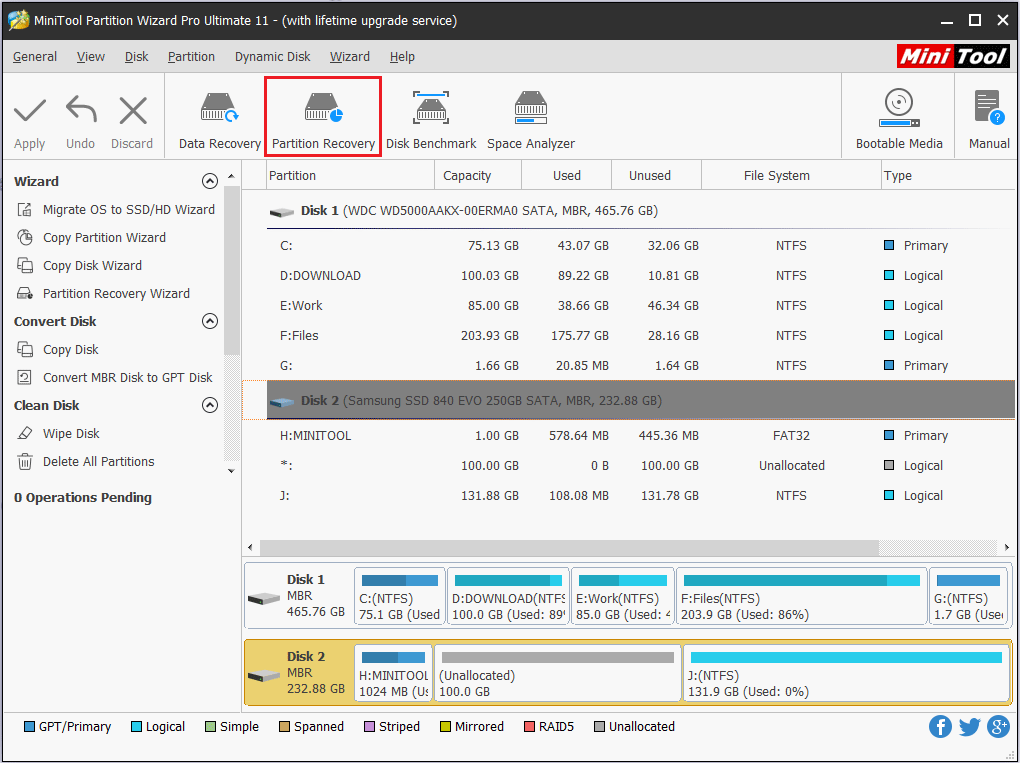Launch Copy Disk Wizard link

92,265
